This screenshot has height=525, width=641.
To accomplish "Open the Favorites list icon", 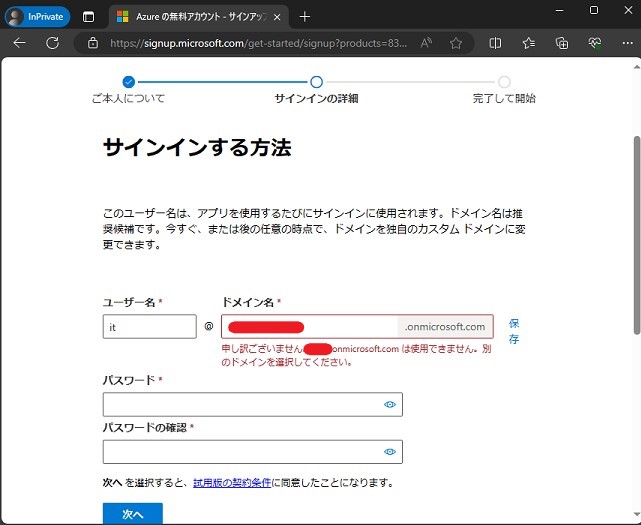I will point(529,43).
